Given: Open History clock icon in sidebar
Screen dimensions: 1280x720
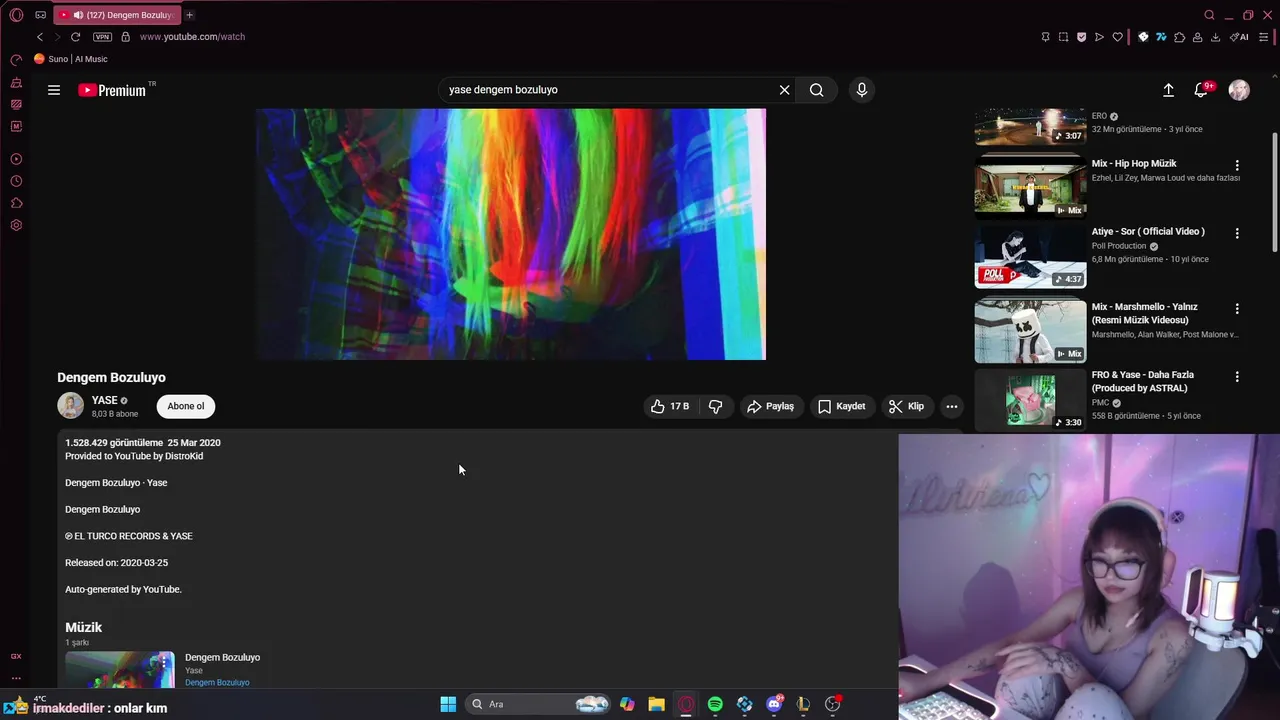Looking at the screenshot, I should point(16,181).
